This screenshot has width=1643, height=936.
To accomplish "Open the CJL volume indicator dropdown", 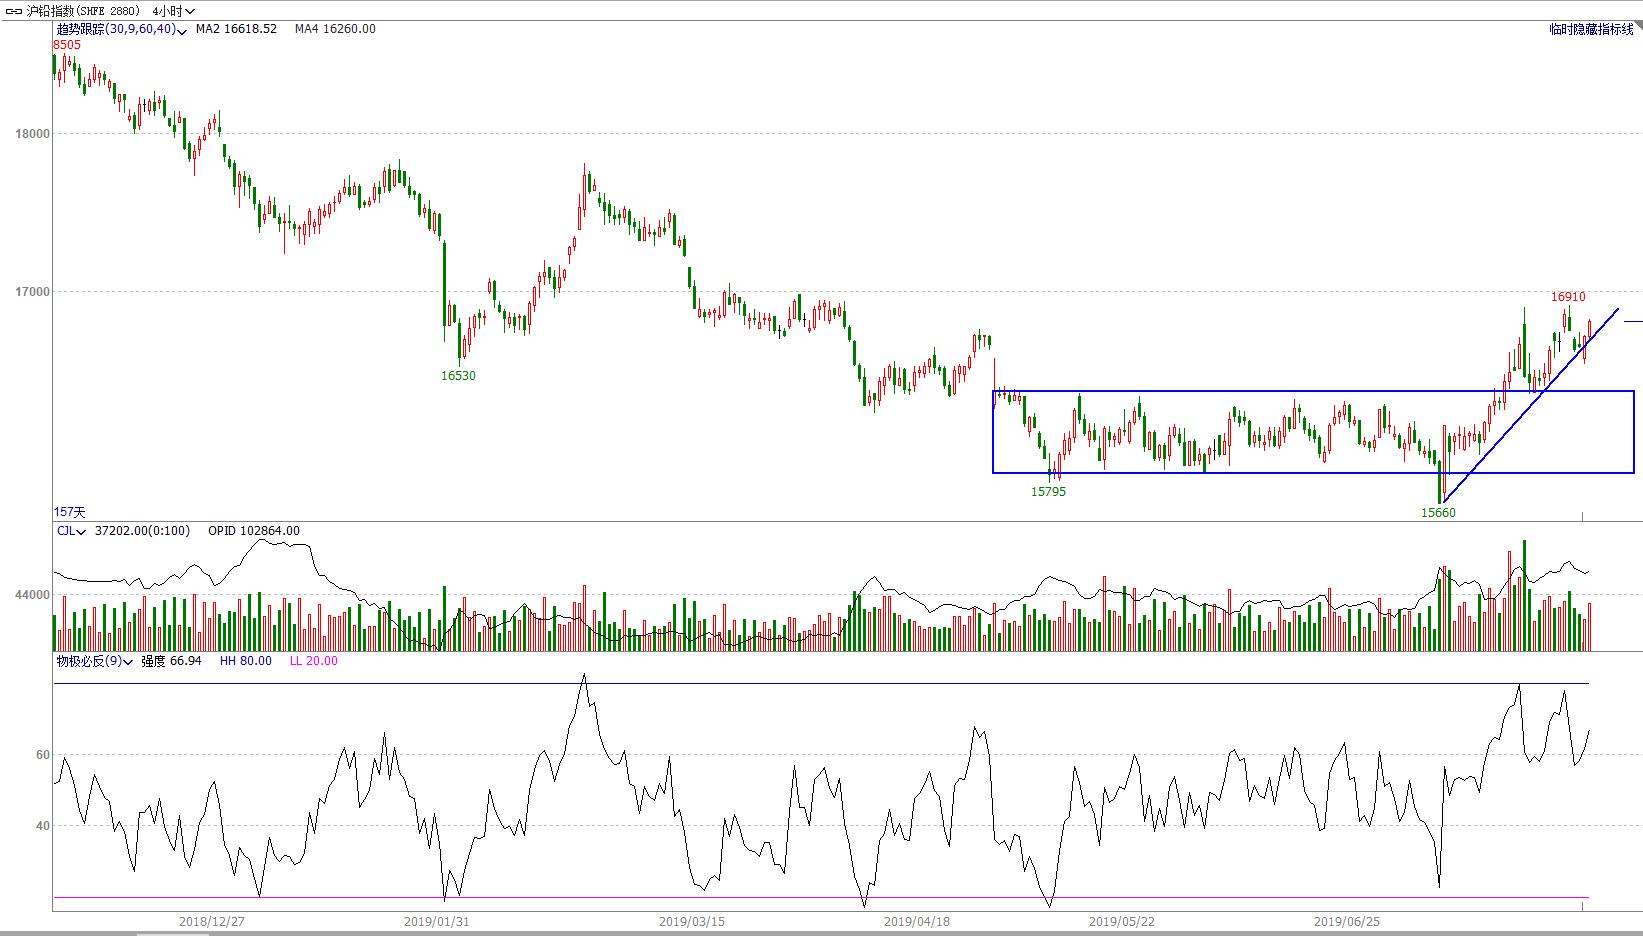I will coord(71,531).
